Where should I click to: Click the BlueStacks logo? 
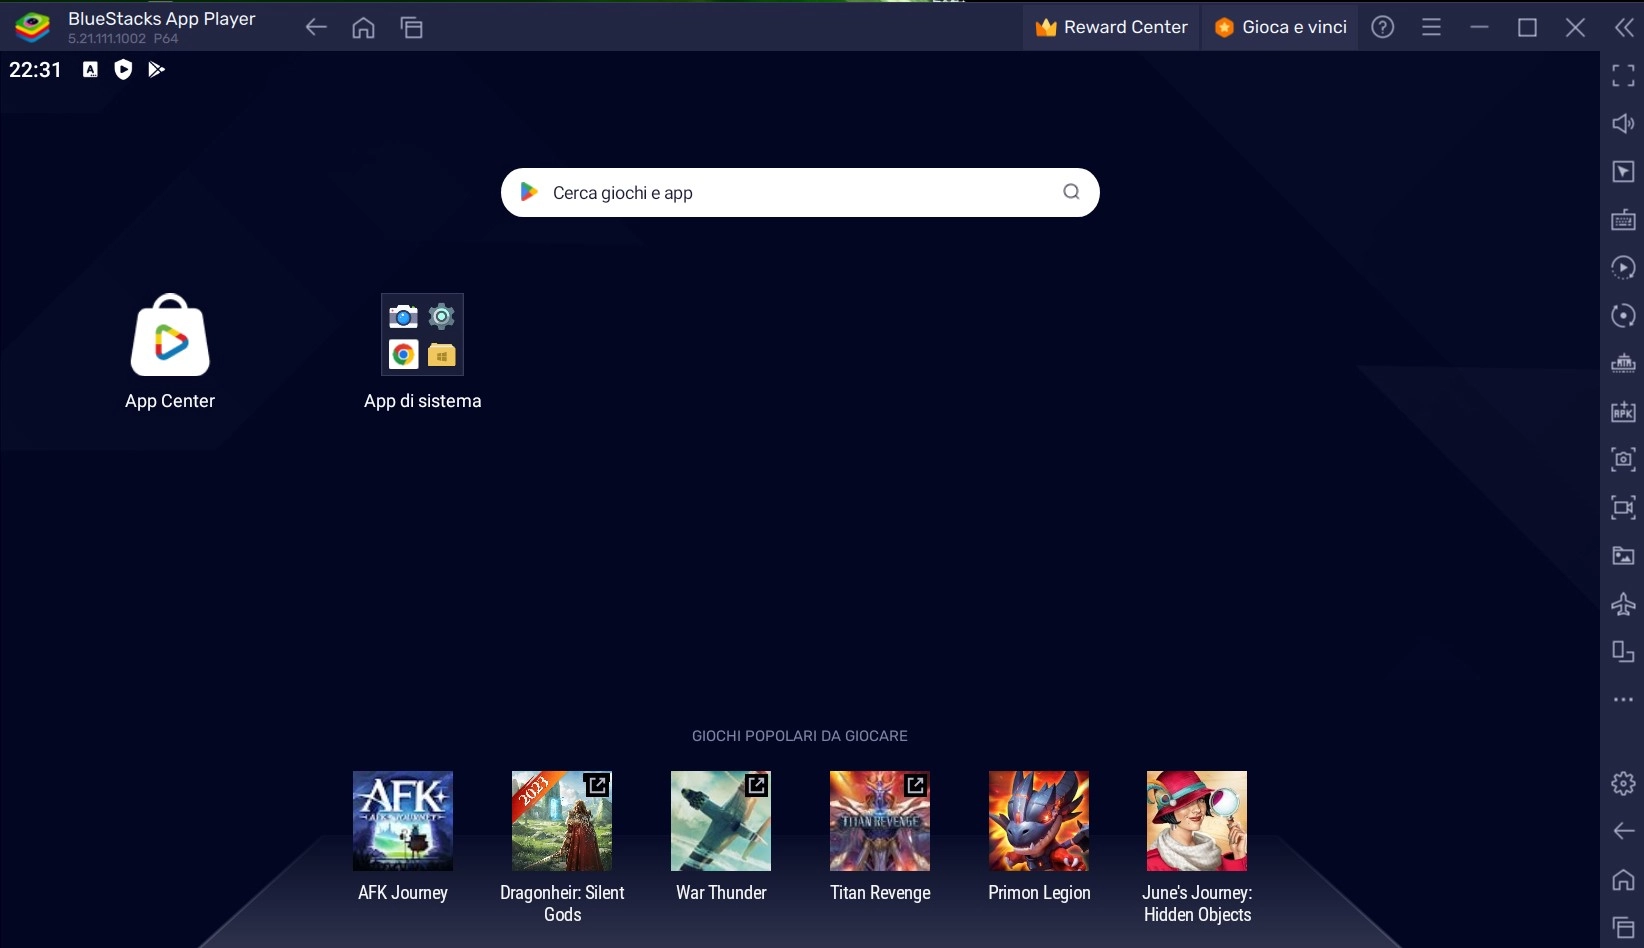33,27
